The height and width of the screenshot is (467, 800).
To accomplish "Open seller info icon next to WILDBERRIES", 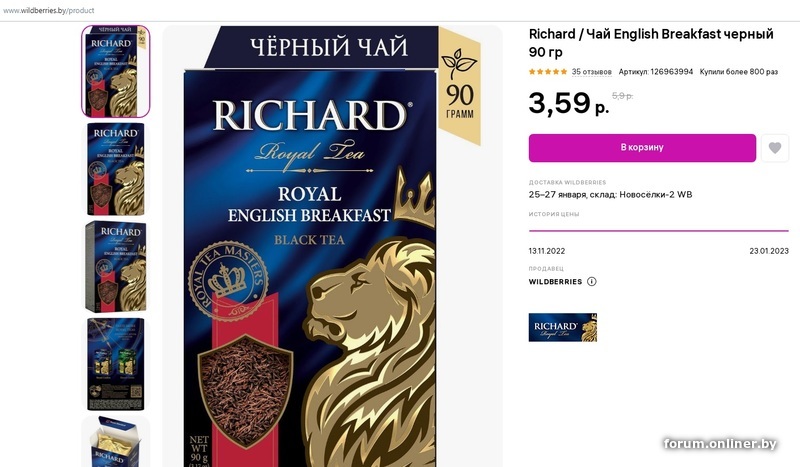I will 592,281.
